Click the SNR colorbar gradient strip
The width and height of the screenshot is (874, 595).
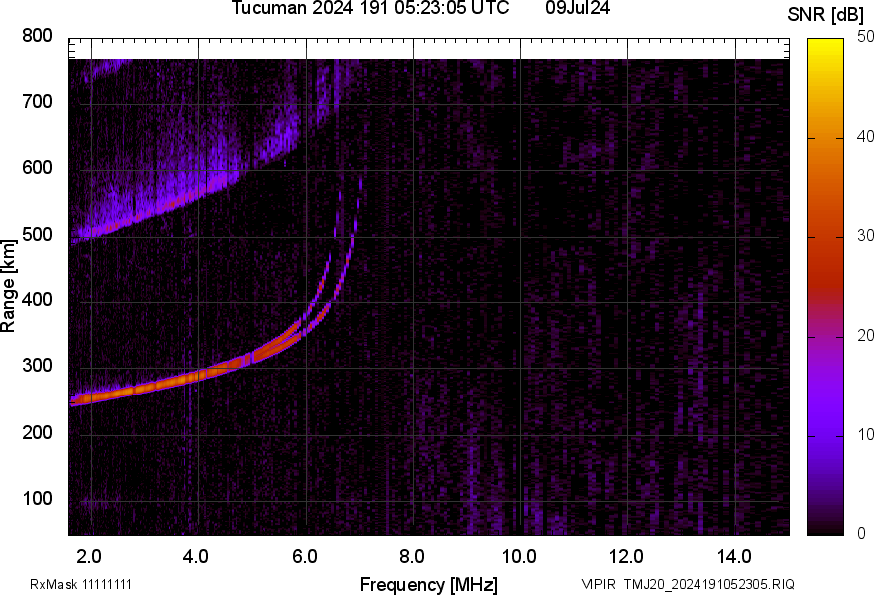[825, 287]
